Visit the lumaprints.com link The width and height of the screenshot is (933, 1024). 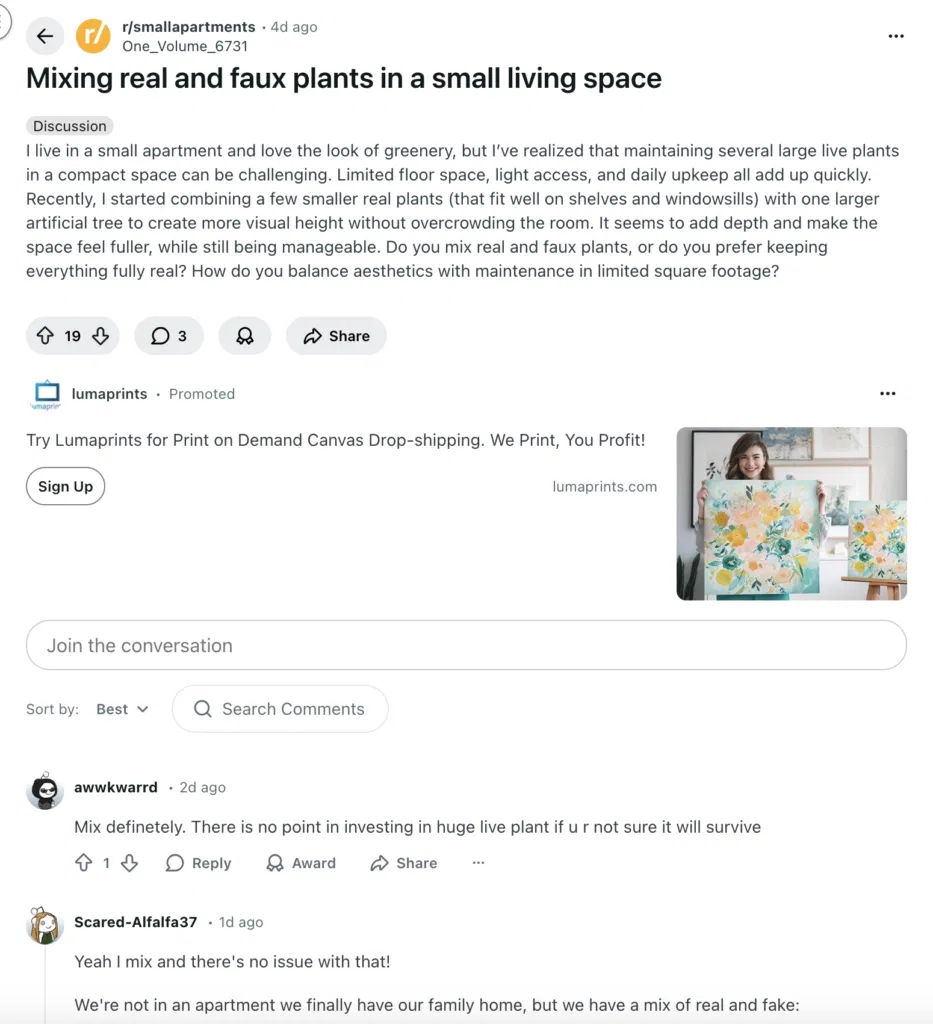click(604, 486)
